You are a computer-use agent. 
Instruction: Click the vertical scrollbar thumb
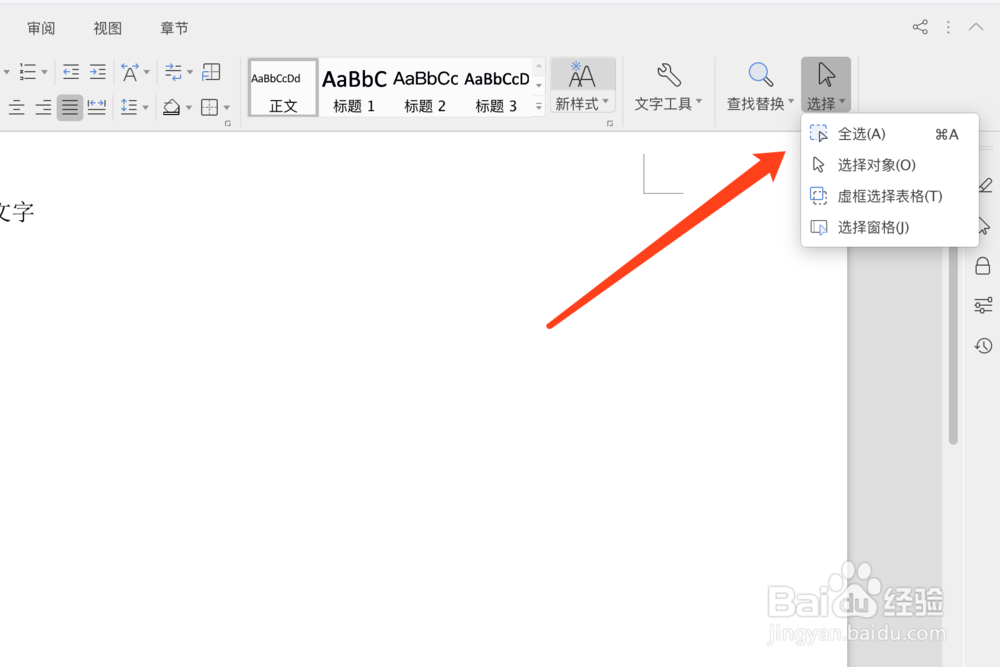(953, 344)
